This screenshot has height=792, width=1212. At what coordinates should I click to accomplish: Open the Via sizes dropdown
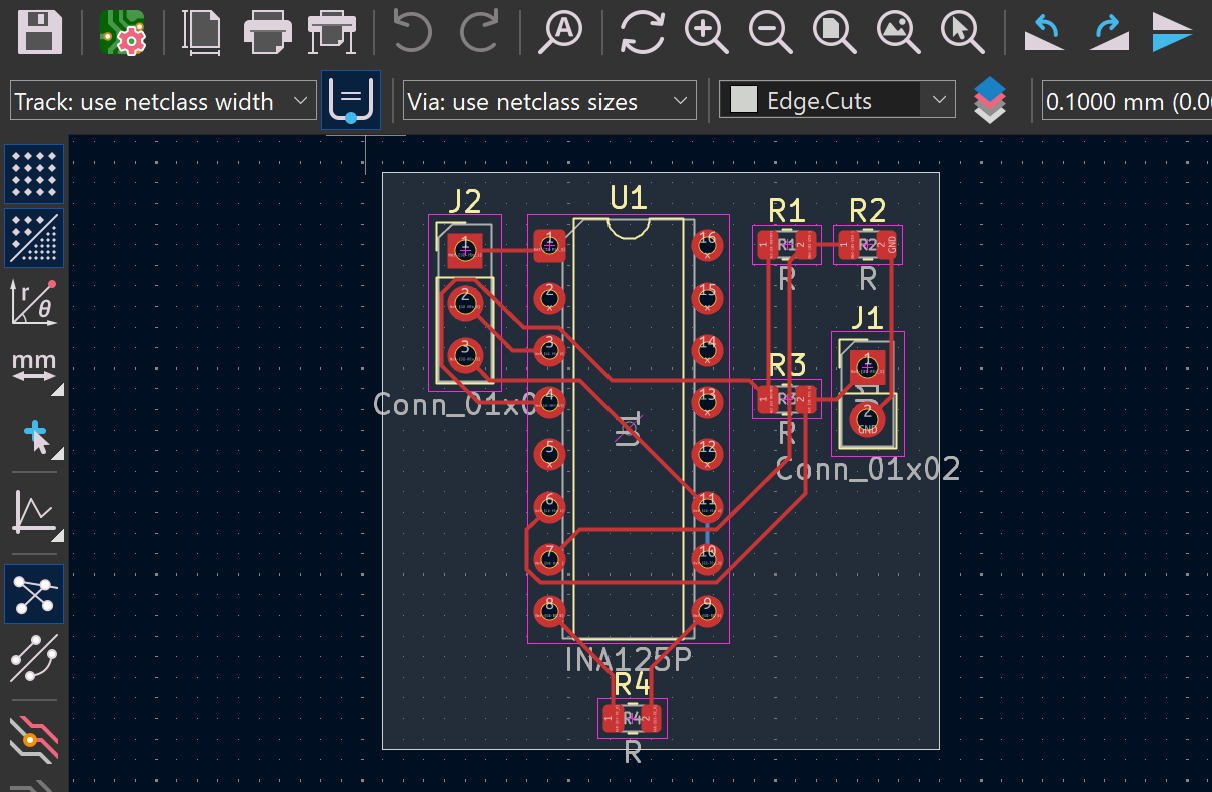pyautogui.click(x=550, y=101)
